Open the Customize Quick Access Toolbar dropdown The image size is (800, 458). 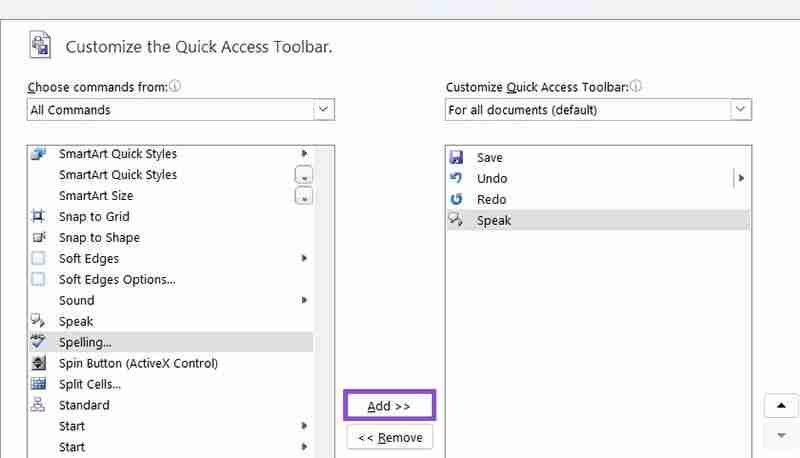(740, 110)
